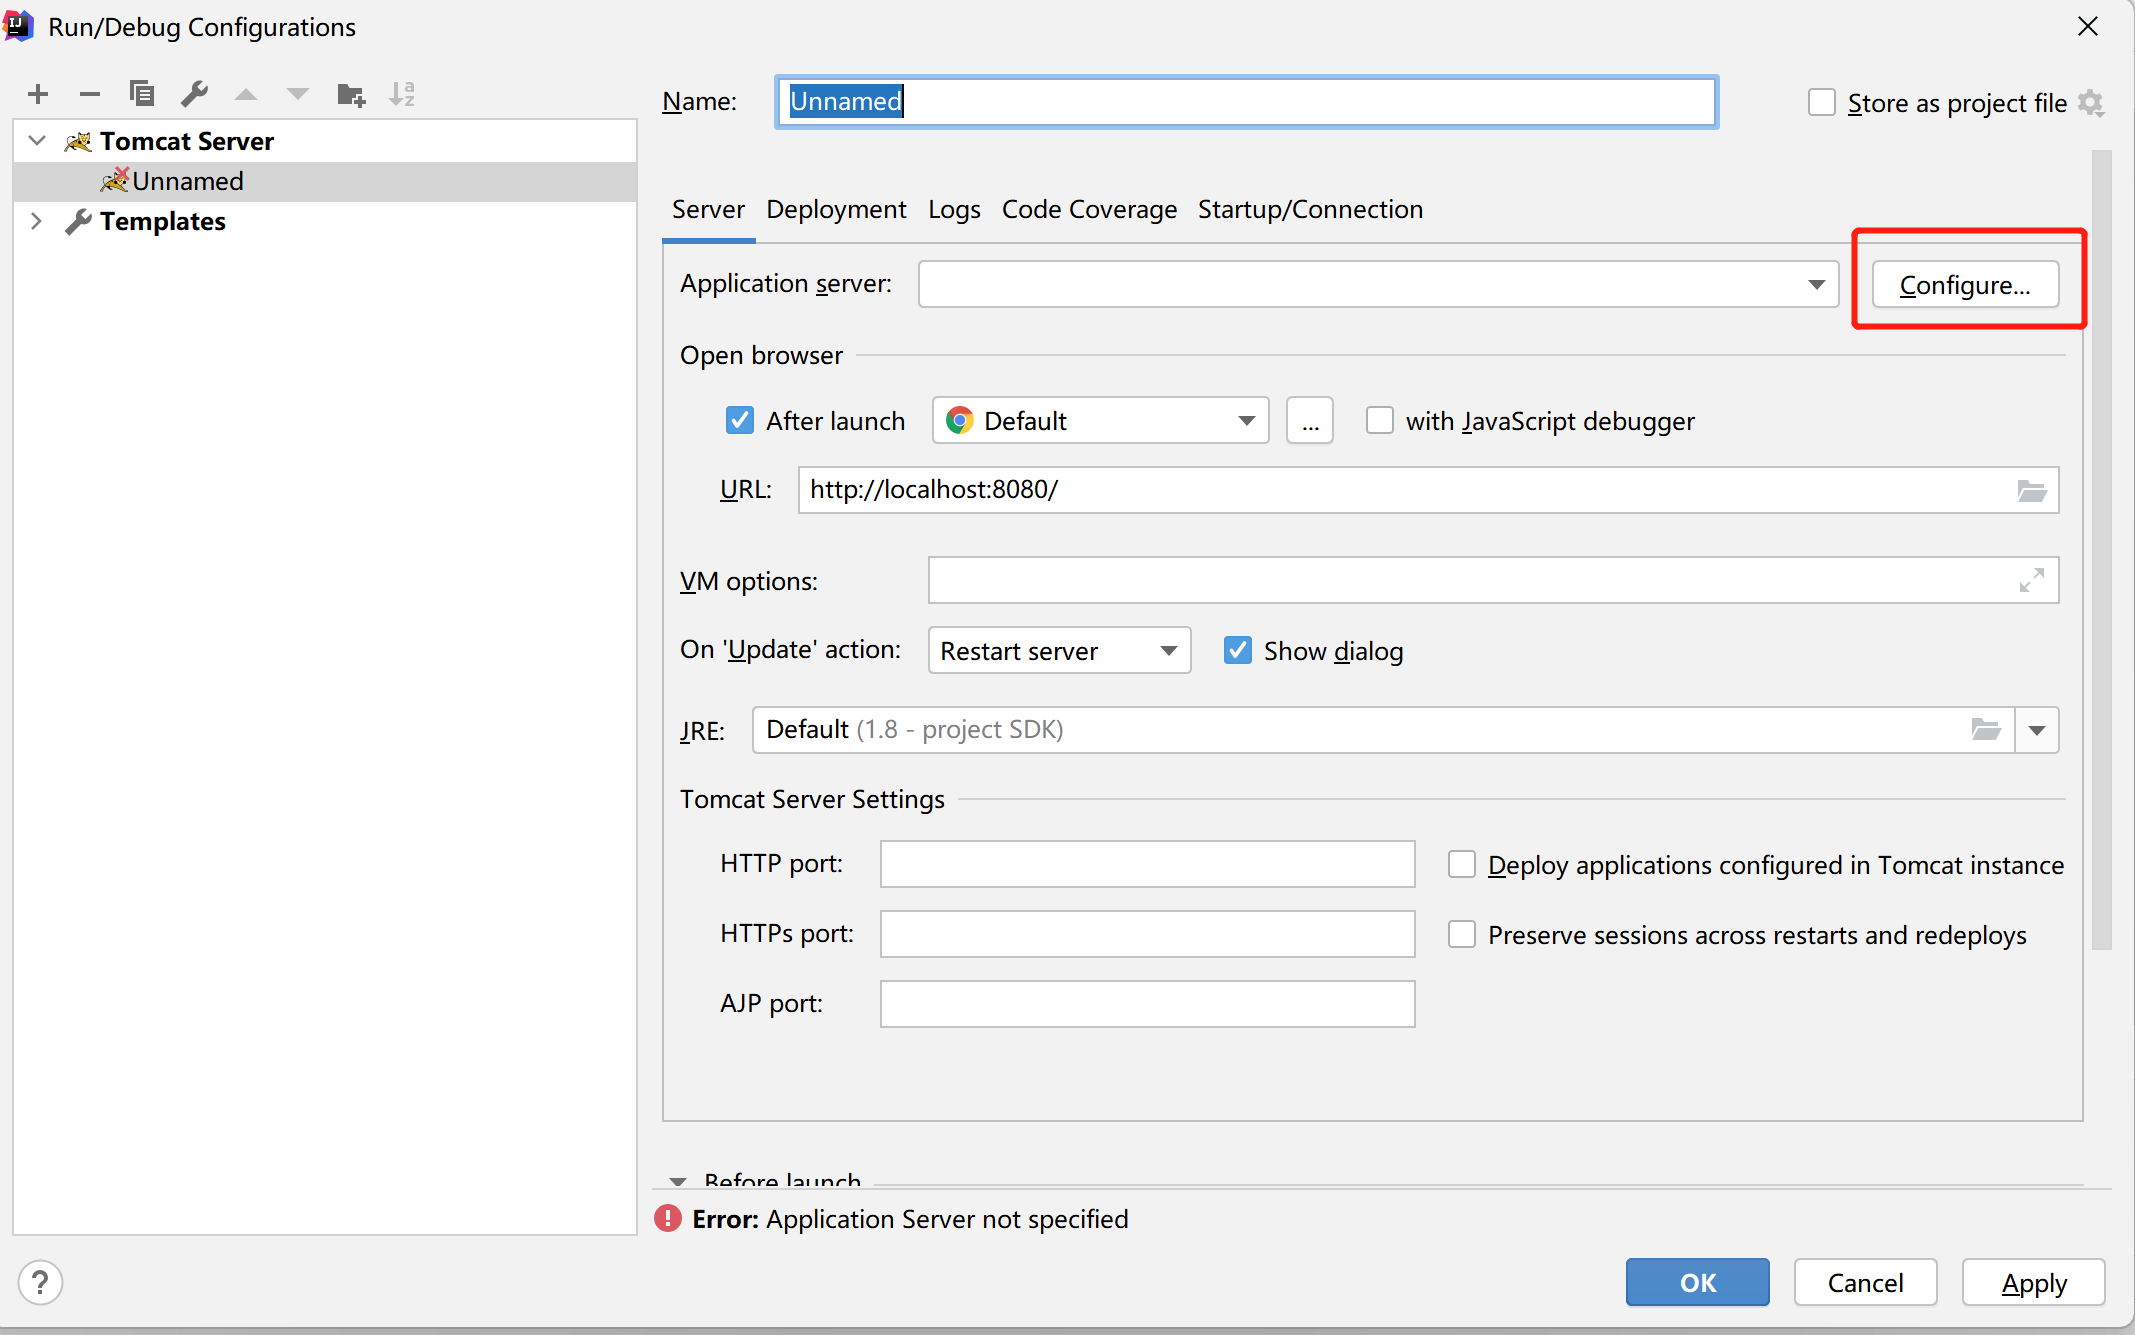Screen dimensions: 2135x1335
Task: Check Preserve sessions across restarts and redeploys
Action: [1462, 934]
